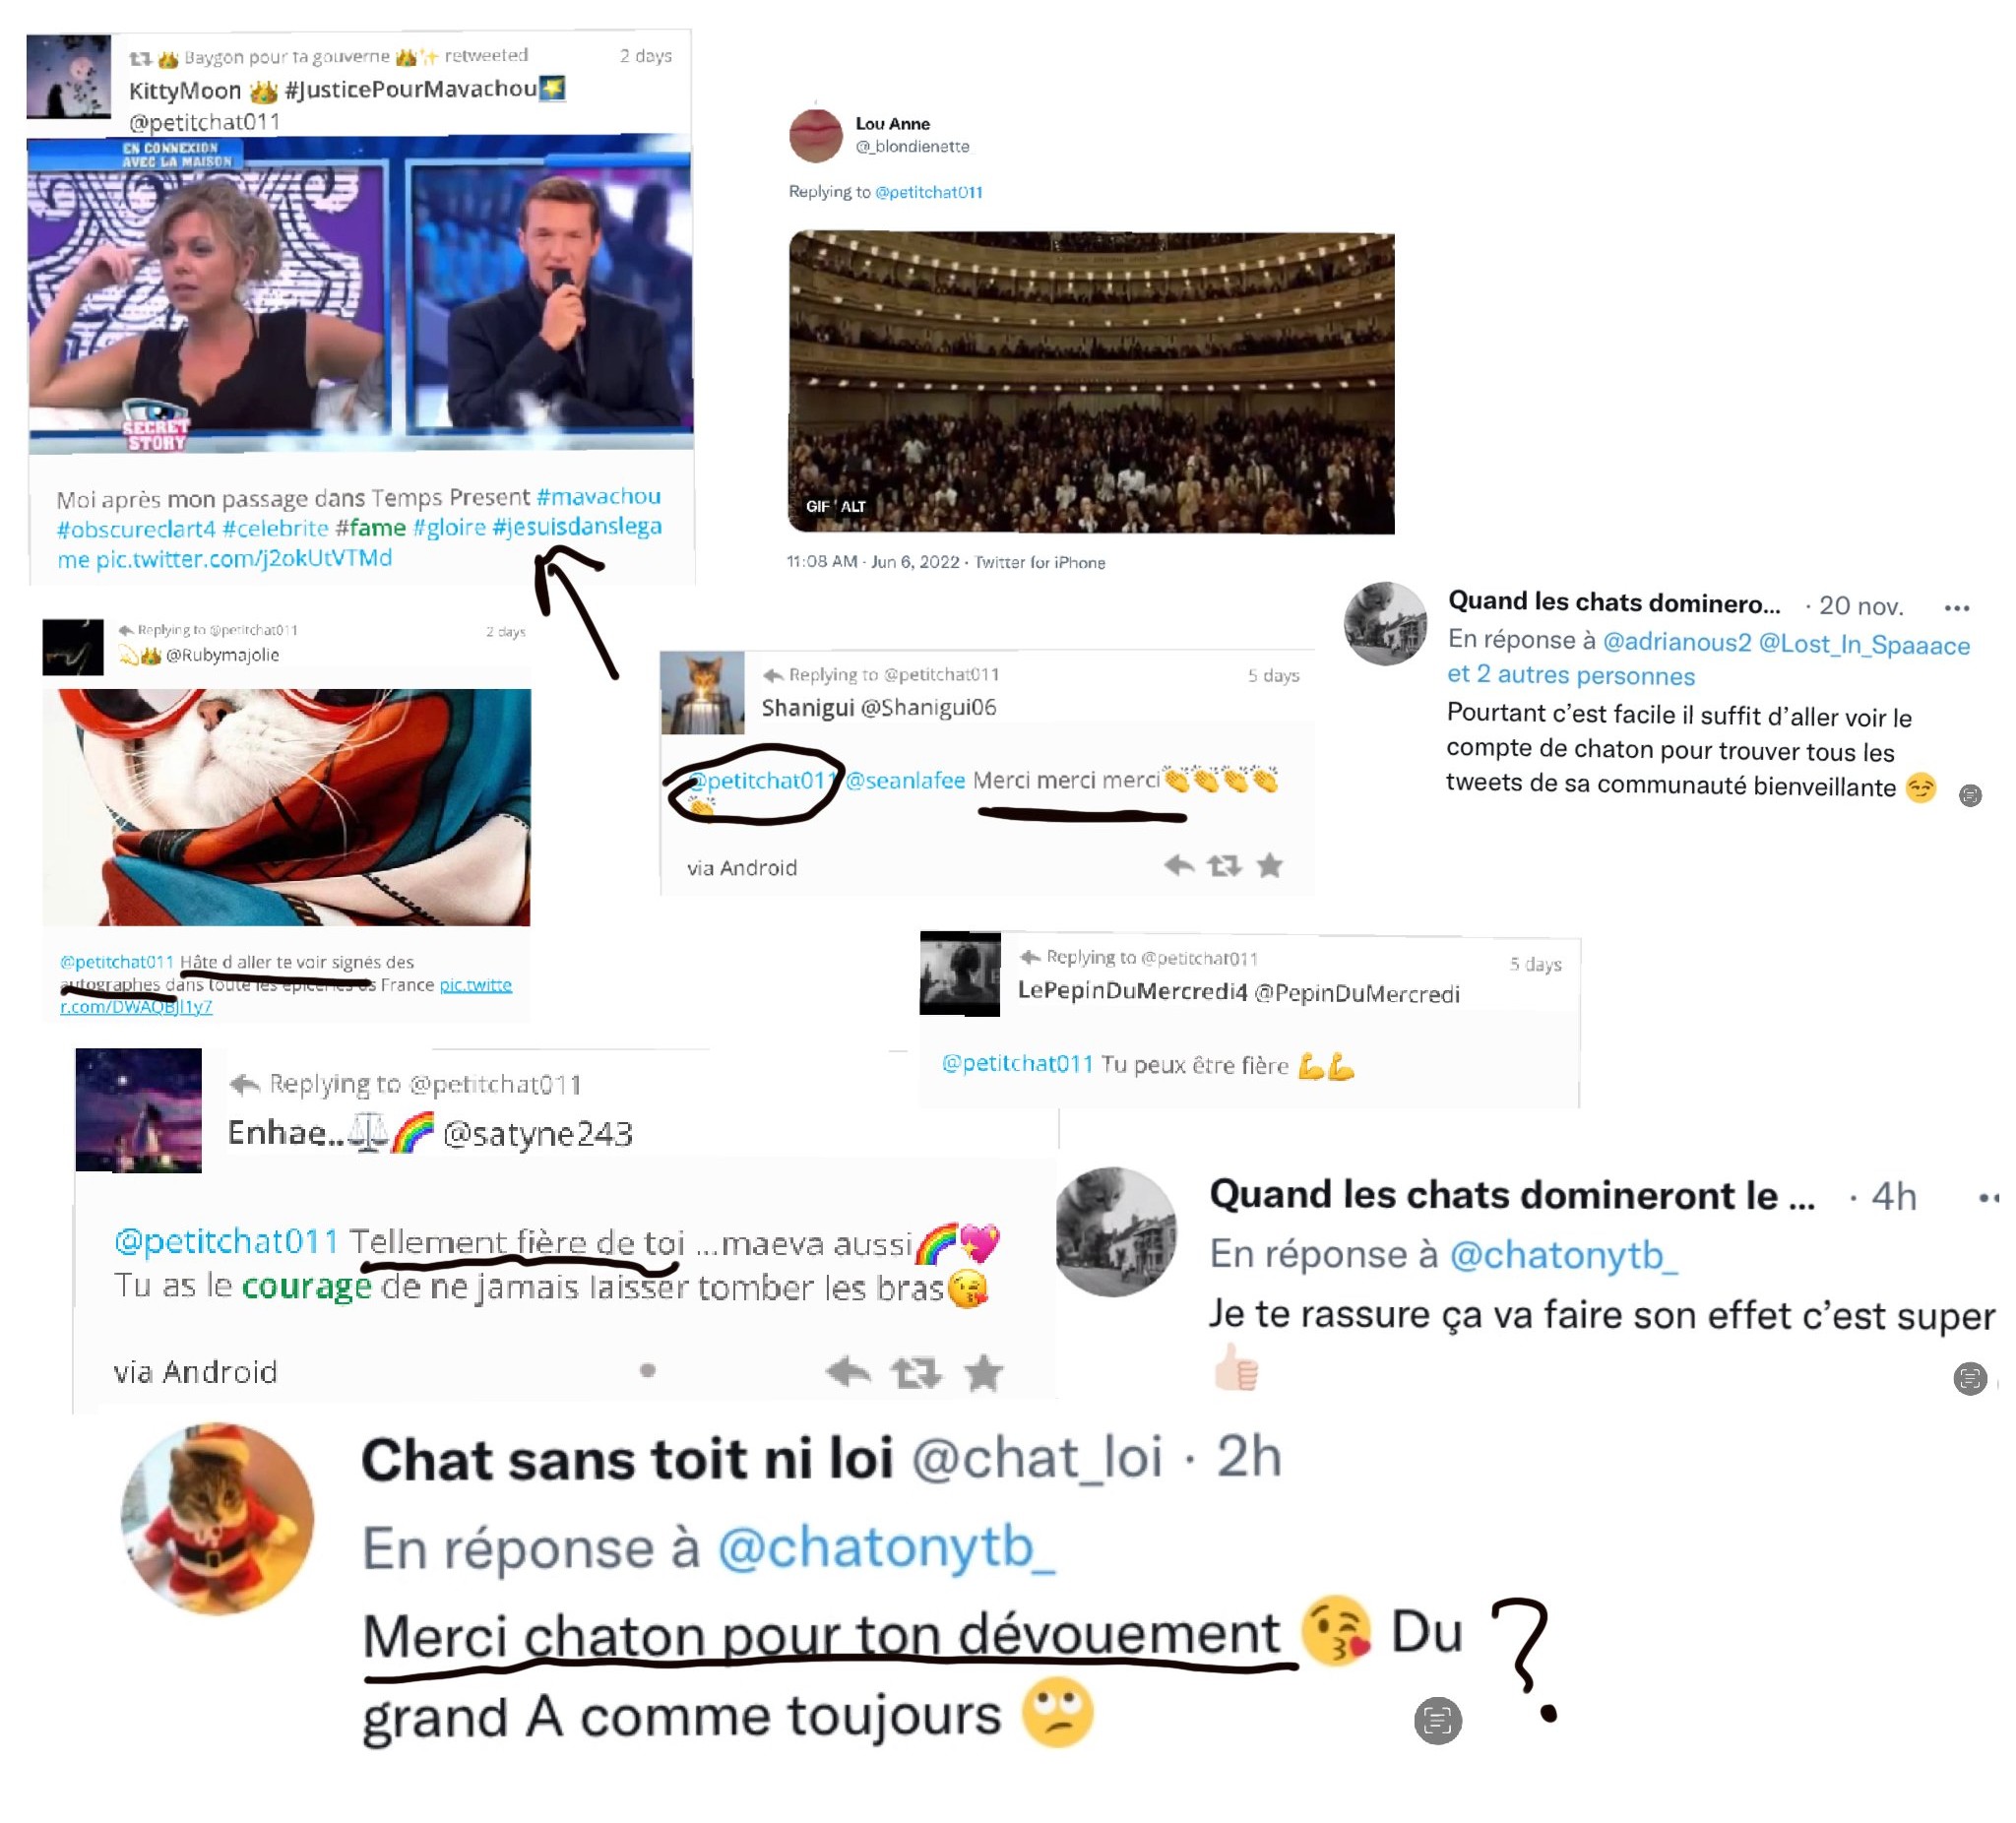Retweet Shanigui's Merci merci tweet
The height and width of the screenshot is (1823, 2016).
(x=1225, y=866)
